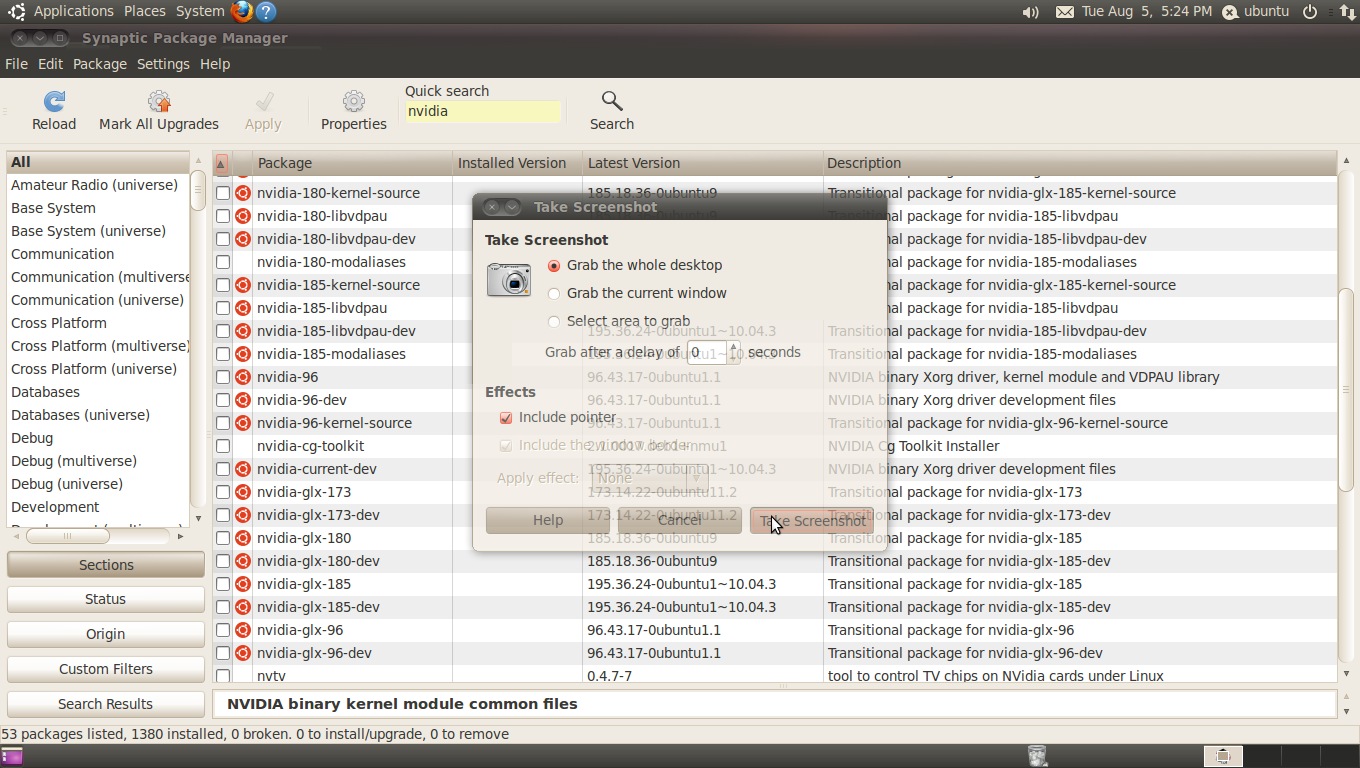Open the File menu

16,64
